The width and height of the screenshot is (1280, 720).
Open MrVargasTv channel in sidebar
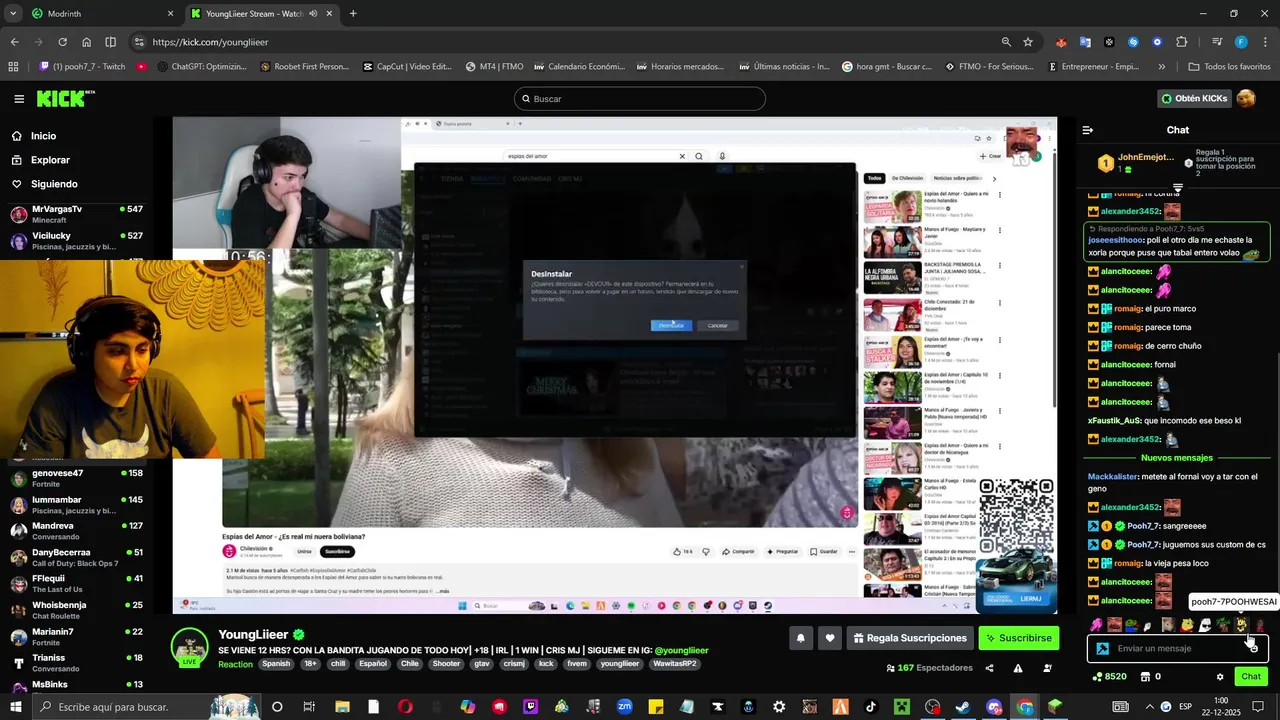[x=76, y=214]
